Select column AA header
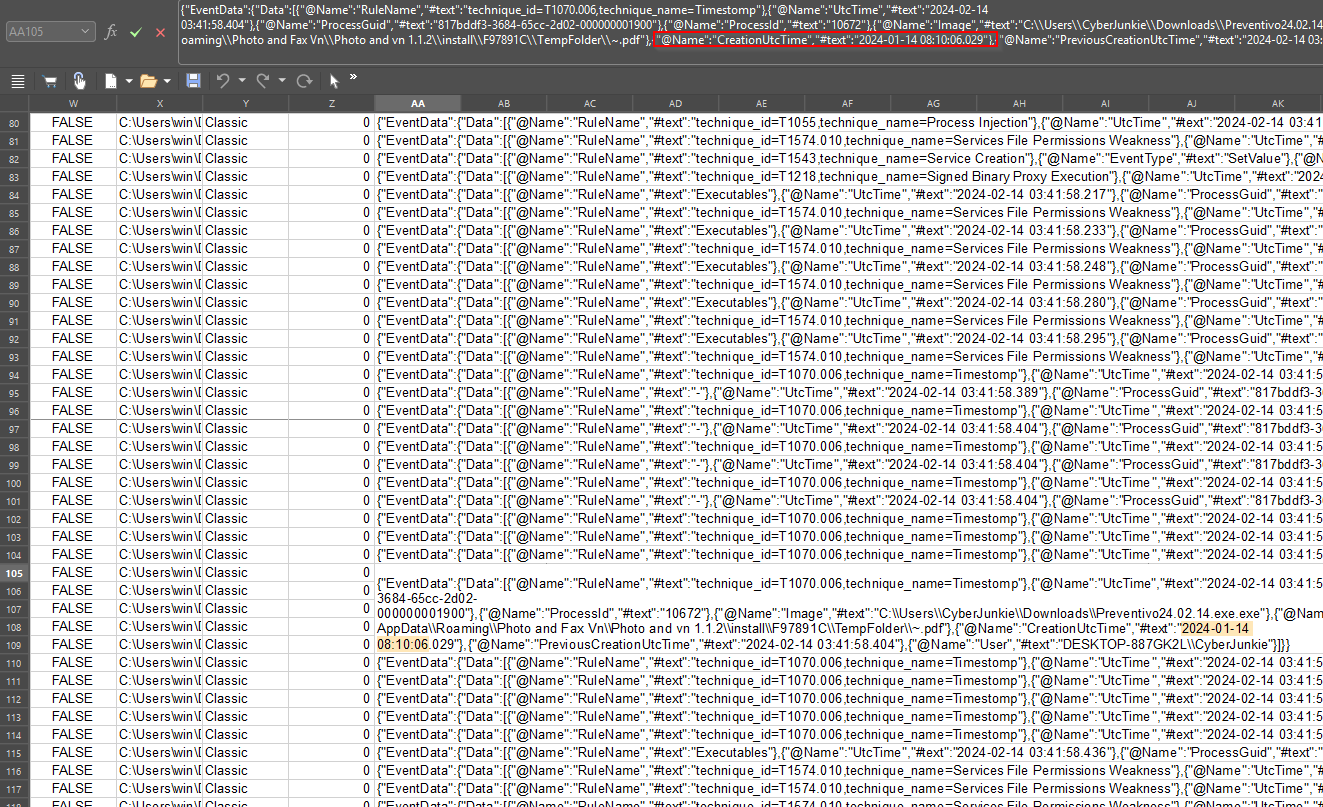 pyautogui.click(x=417, y=104)
